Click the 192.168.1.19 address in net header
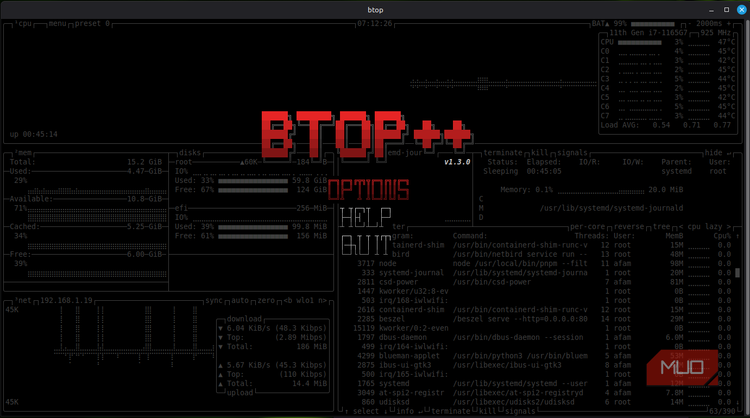Viewport: 750px width, 418px height. (66, 300)
